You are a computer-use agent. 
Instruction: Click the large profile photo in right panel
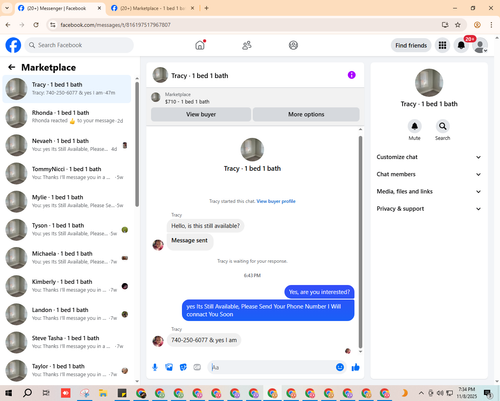pyautogui.click(x=429, y=83)
